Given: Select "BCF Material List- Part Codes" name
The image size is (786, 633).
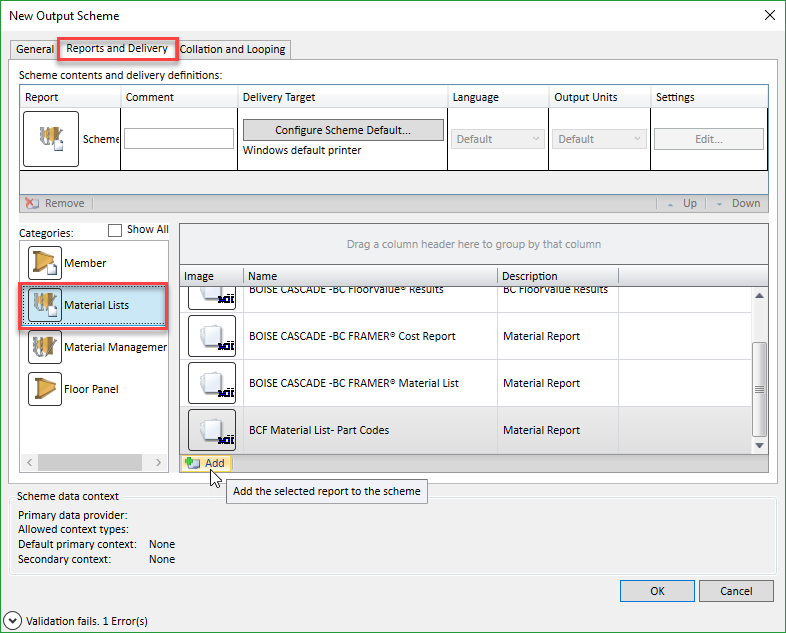Looking at the screenshot, I should pos(319,431).
